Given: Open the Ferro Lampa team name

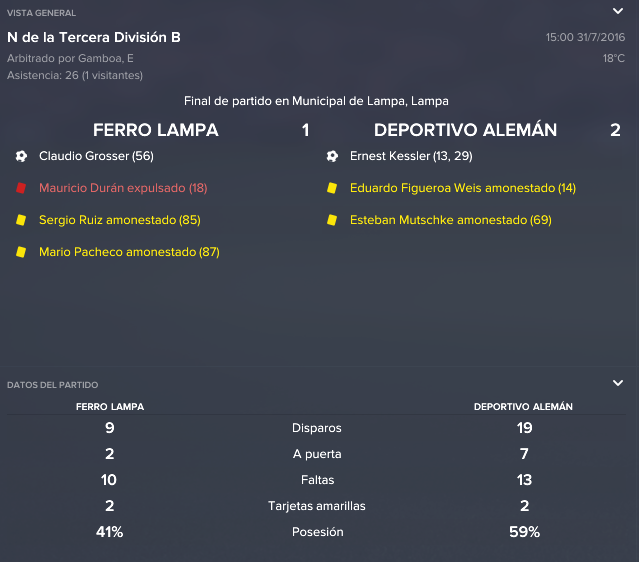Looking at the screenshot, I should pyautogui.click(x=156, y=130).
